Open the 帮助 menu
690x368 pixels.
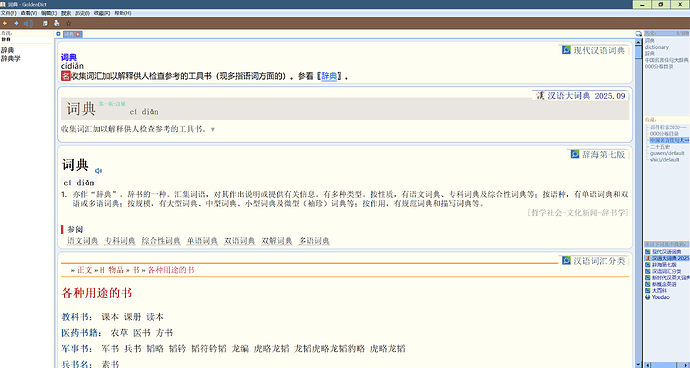click(x=123, y=13)
